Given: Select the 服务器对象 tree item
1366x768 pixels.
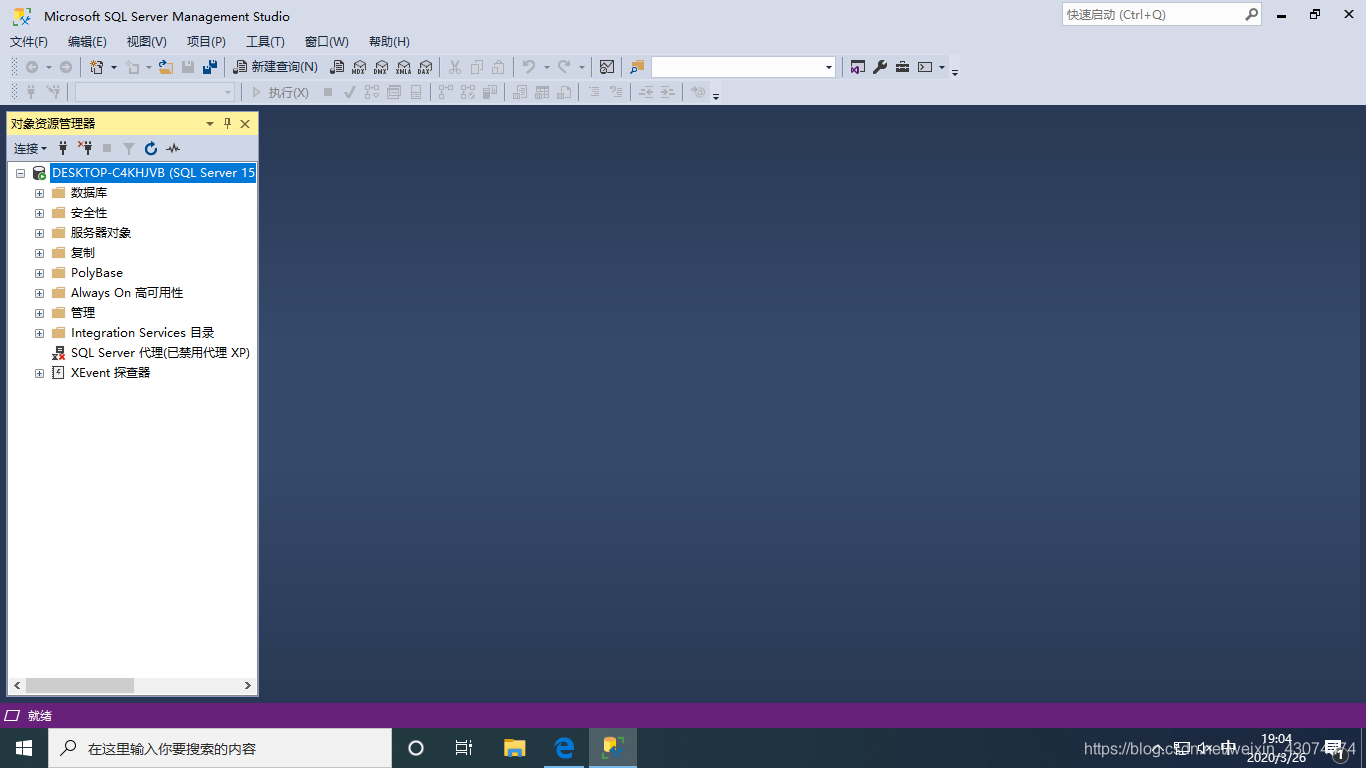Looking at the screenshot, I should tap(101, 233).
